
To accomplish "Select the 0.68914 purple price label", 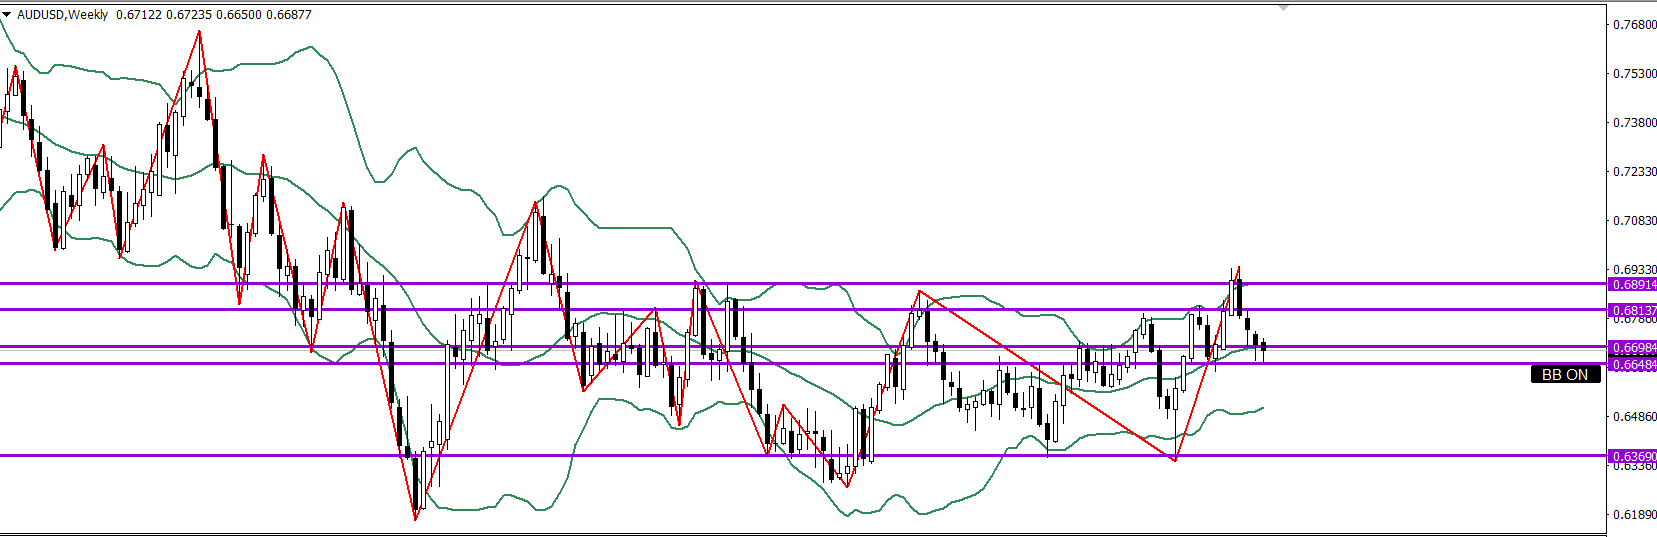I will click(x=1632, y=285).
